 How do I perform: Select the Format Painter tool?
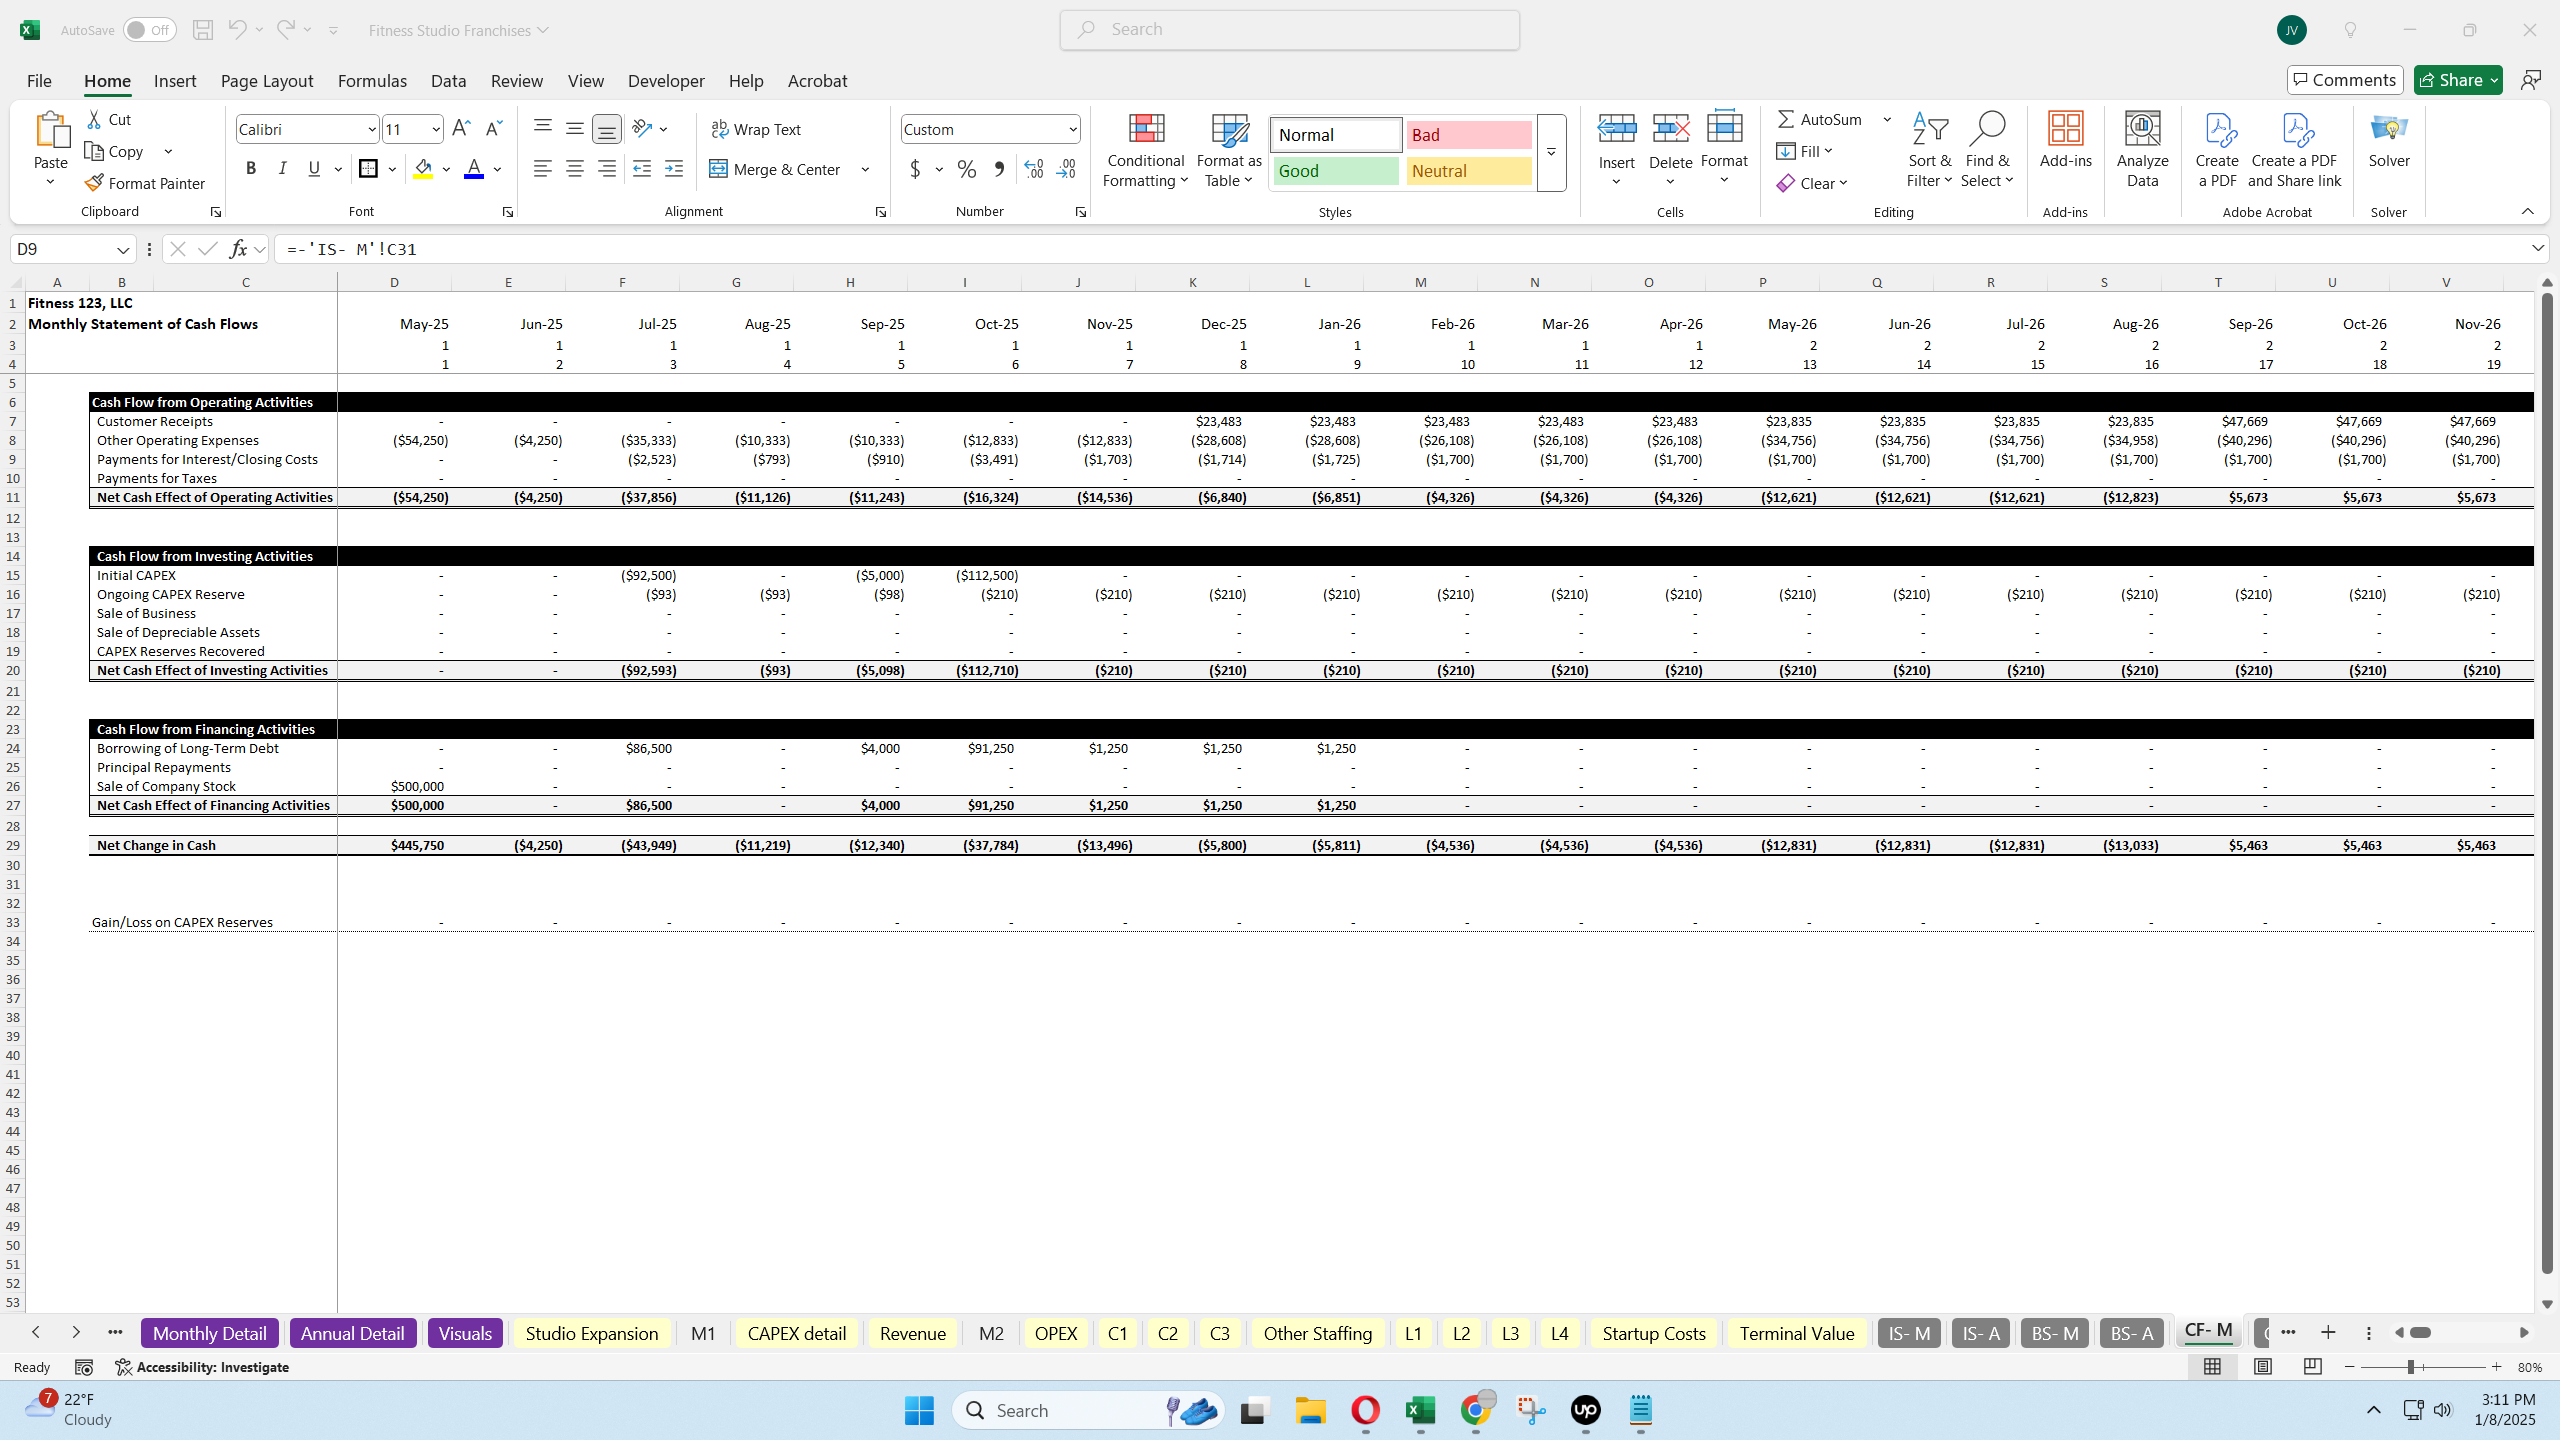[145, 183]
